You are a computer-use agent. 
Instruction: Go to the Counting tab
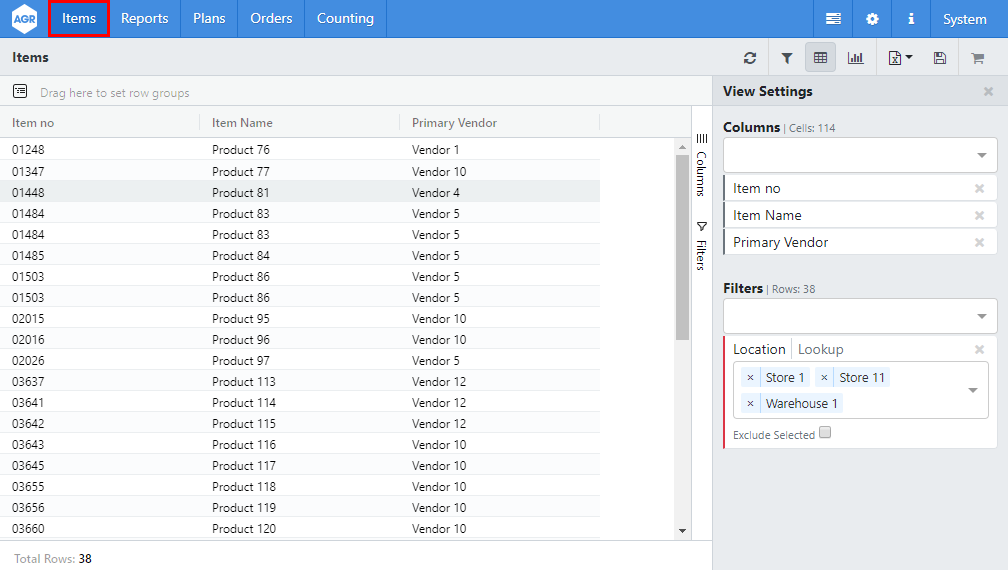[345, 19]
